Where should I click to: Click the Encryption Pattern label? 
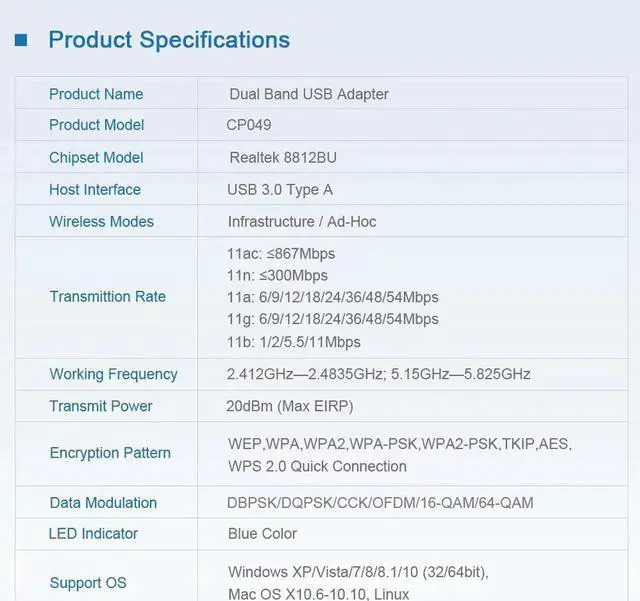click(110, 453)
